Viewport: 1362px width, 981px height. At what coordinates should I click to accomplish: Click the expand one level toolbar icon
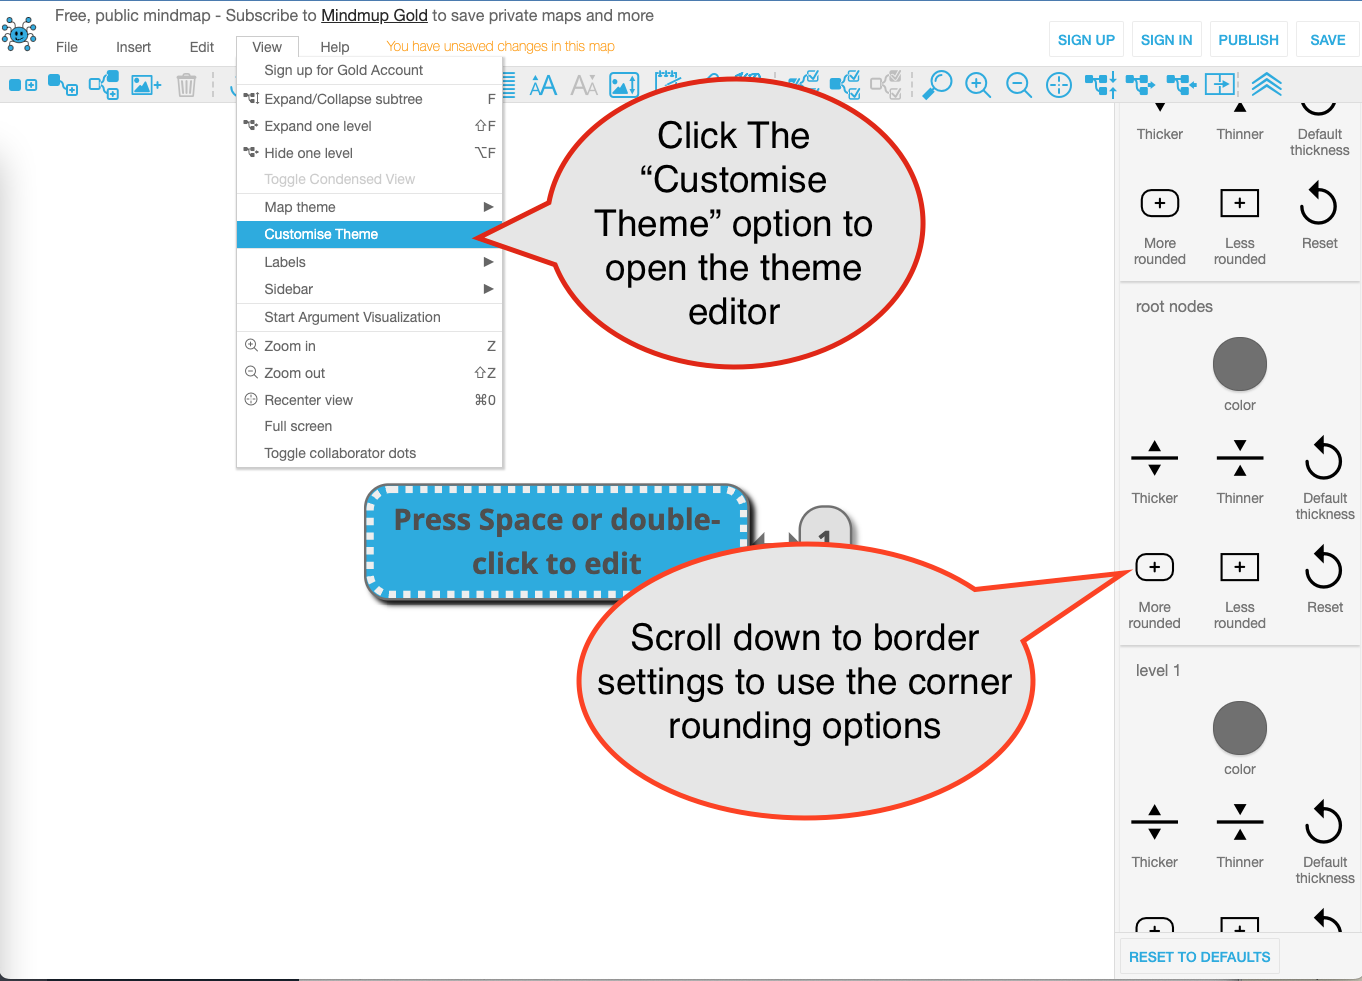[1140, 85]
